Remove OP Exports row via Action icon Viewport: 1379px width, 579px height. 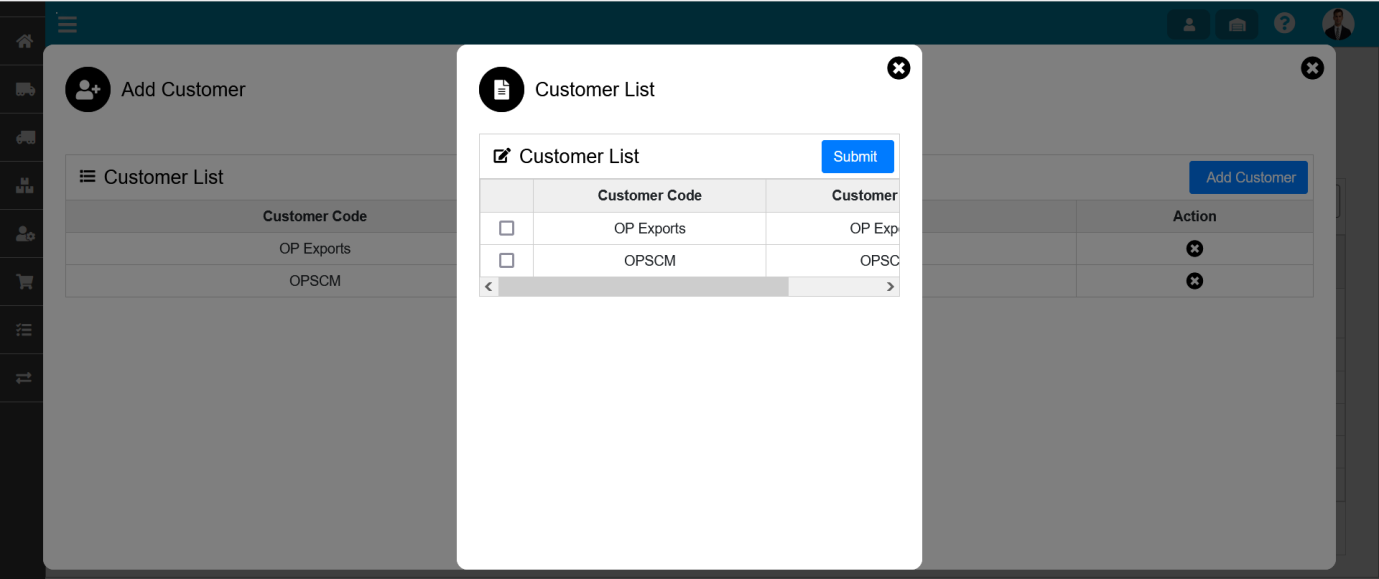point(1194,248)
